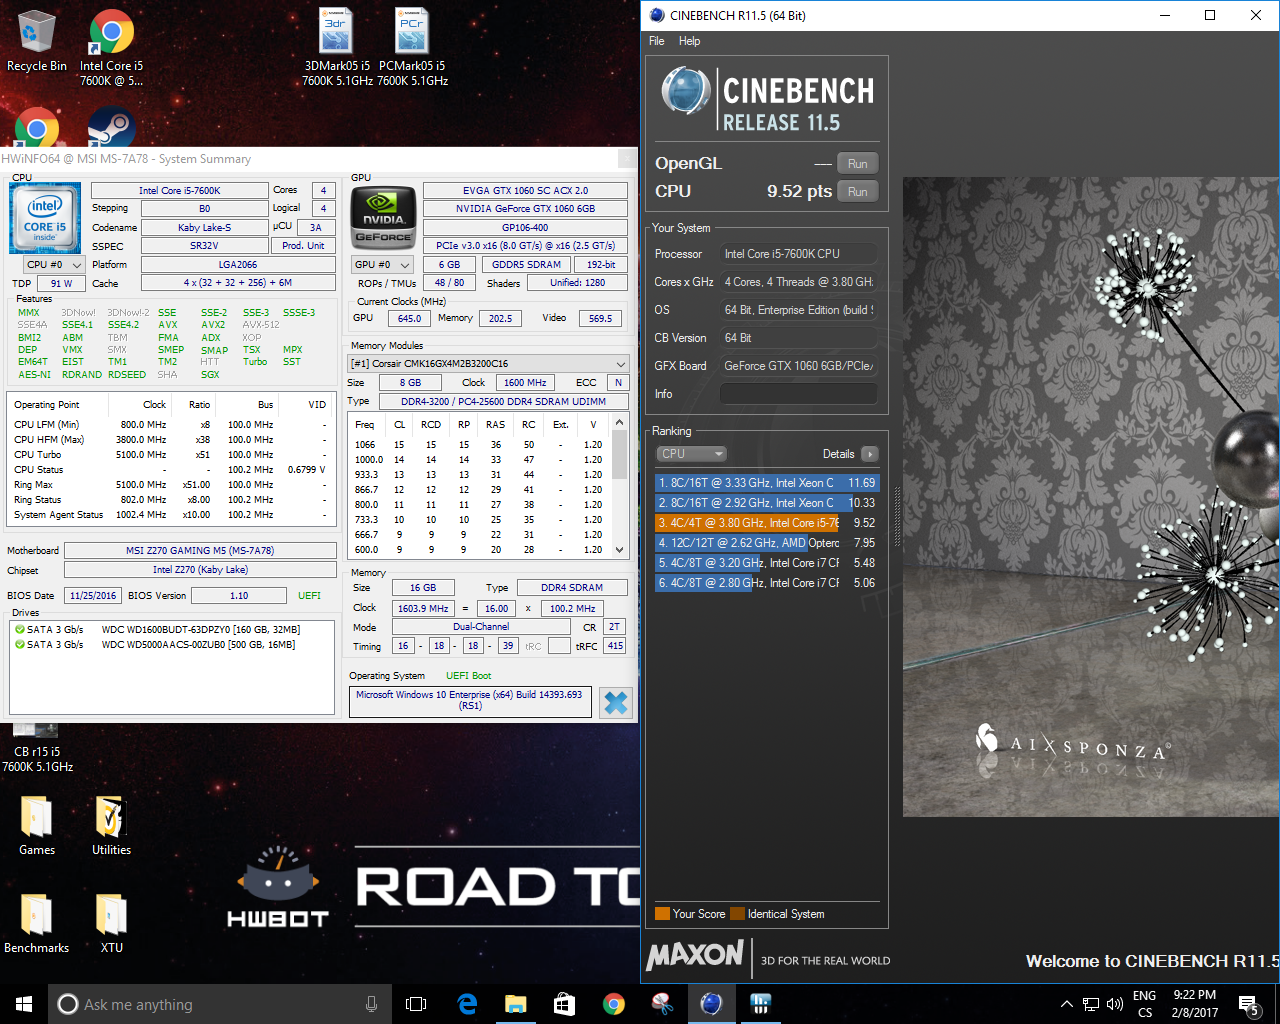Click the Intel Core i5-7600K name field

pos(180,190)
